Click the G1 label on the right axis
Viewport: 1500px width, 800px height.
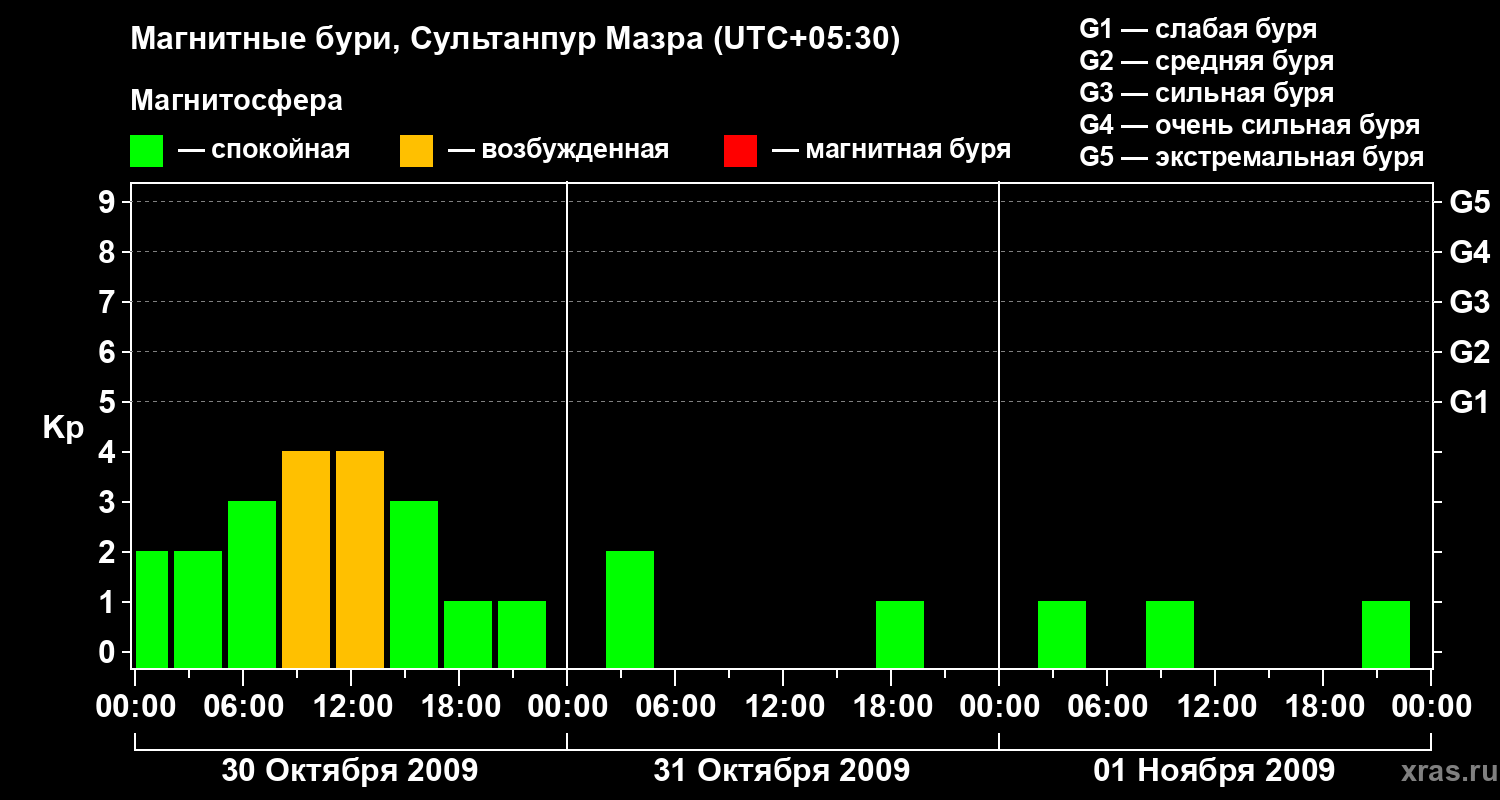pos(1469,403)
